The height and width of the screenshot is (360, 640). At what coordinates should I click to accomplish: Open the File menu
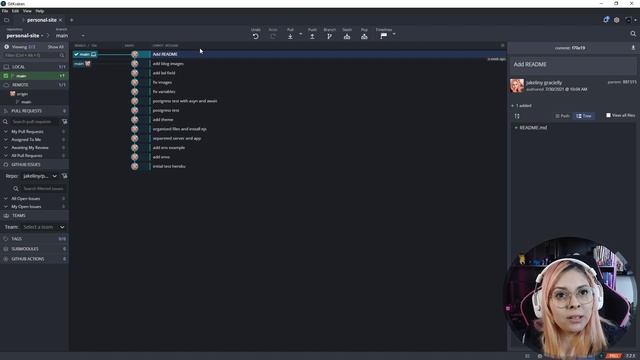[x=5, y=11]
